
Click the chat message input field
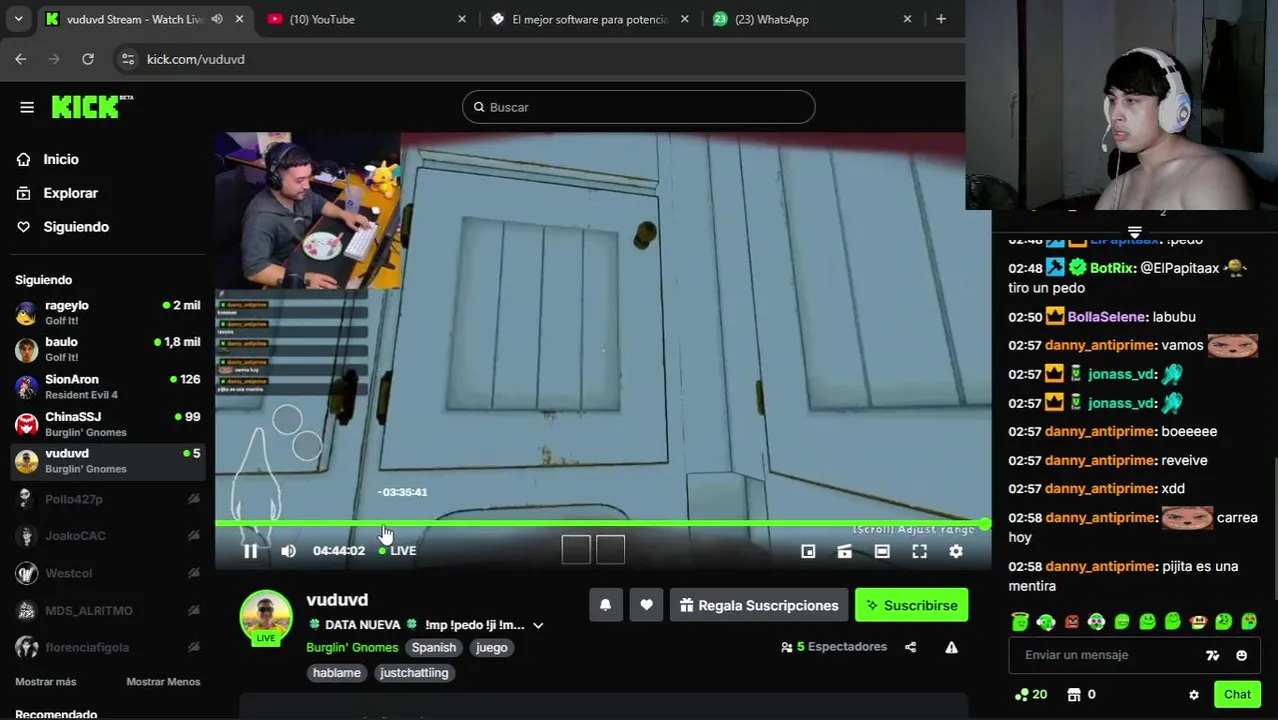click(x=1105, y=655)
